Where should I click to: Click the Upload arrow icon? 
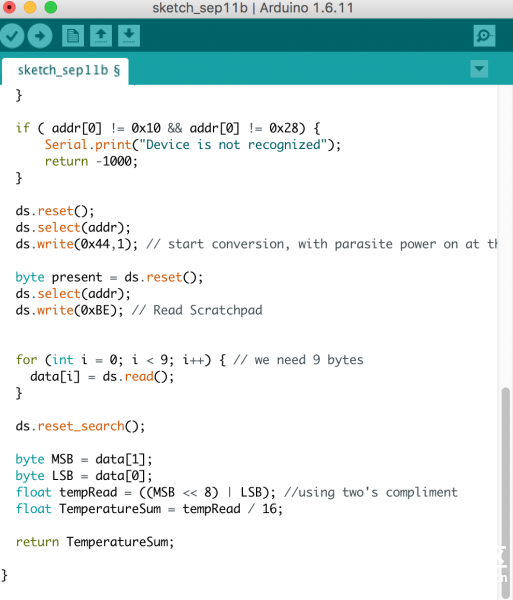40,36
